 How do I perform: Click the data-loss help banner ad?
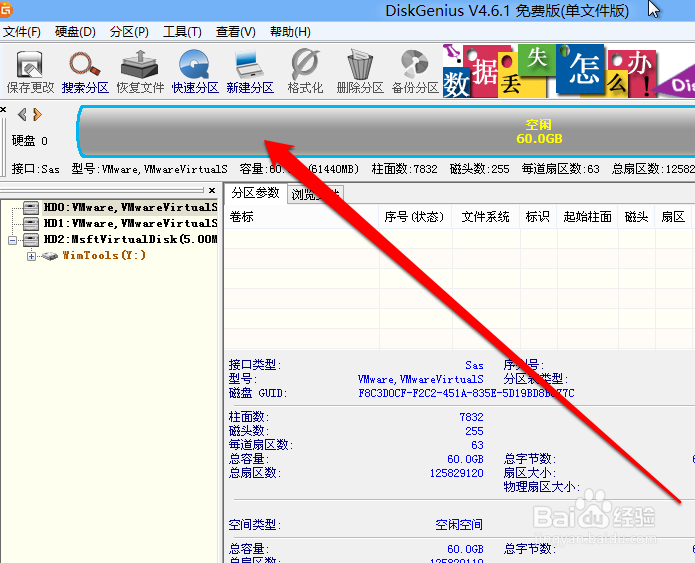coord(569,71)
